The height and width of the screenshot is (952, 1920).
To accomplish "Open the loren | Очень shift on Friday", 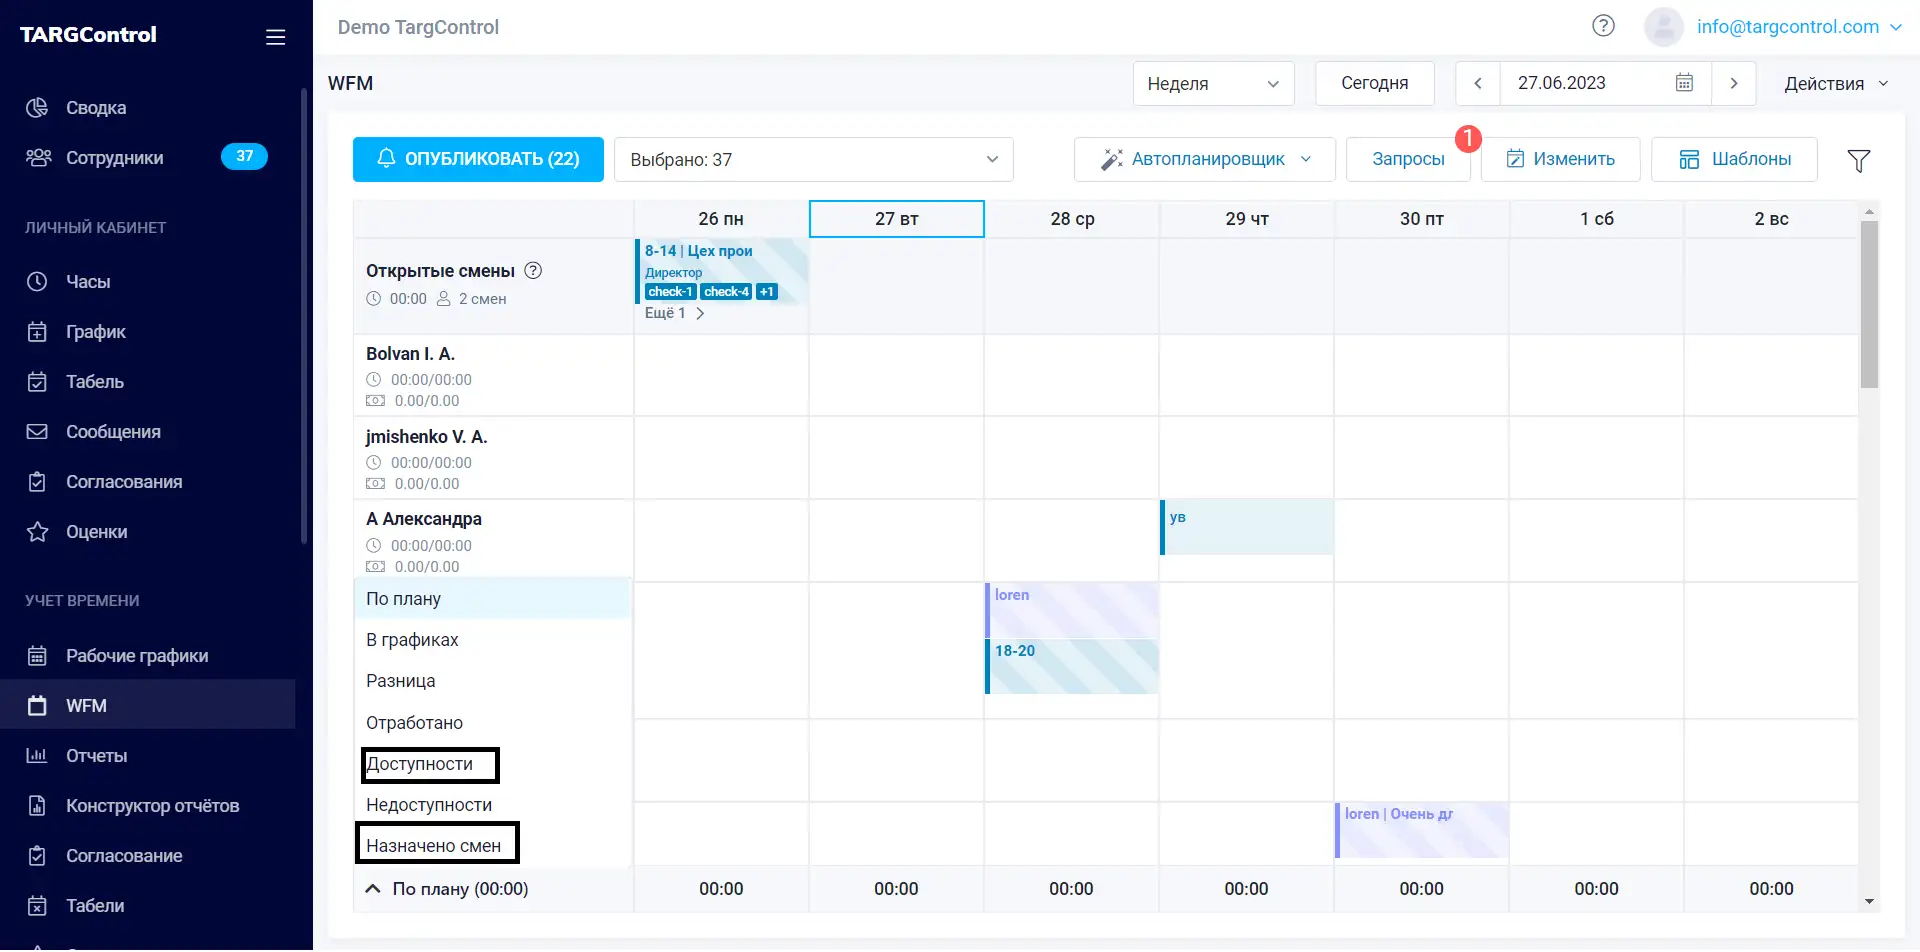I will click(x=1422, y=830).
